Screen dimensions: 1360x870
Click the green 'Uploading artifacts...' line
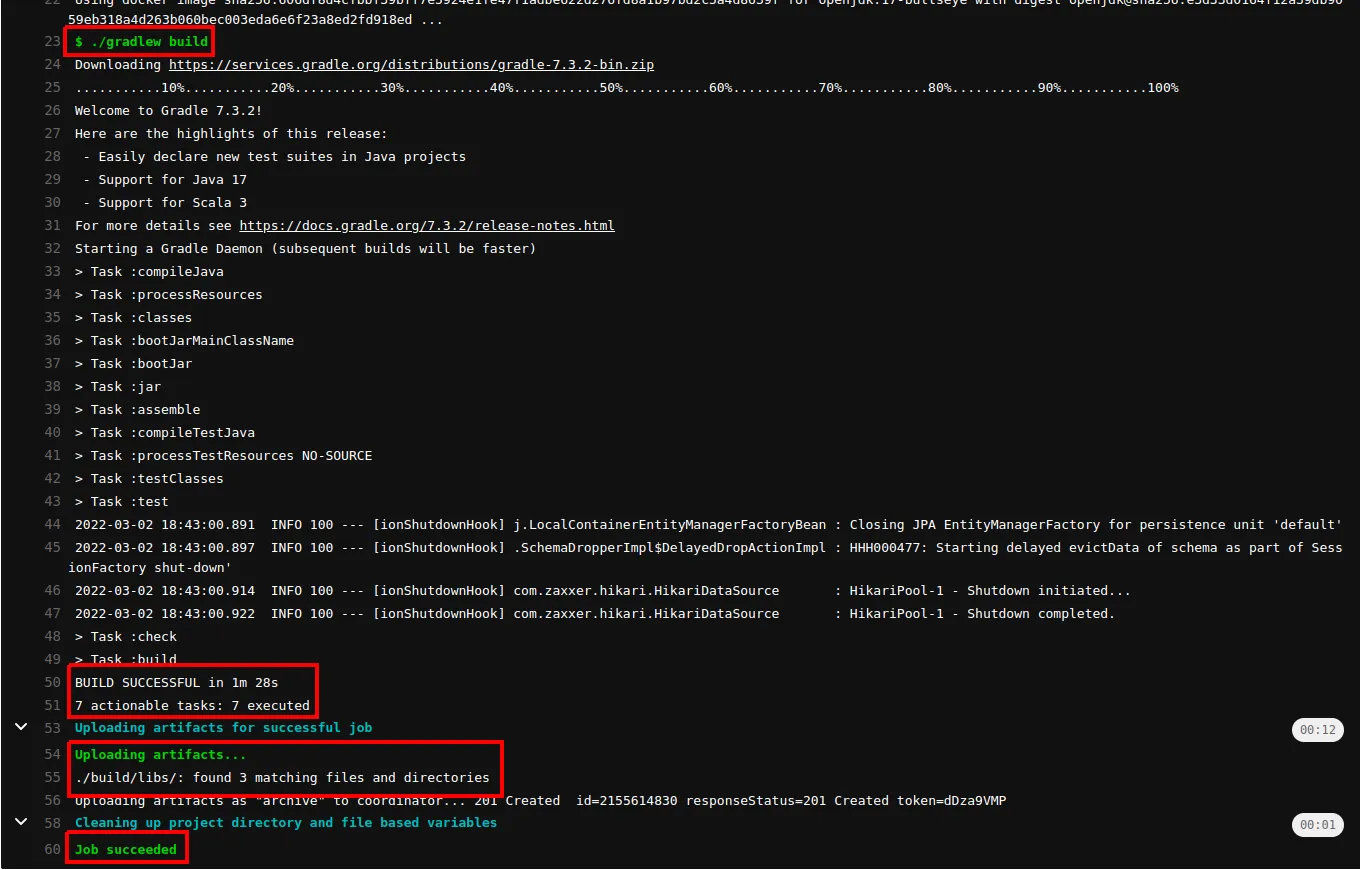(161, 755)
